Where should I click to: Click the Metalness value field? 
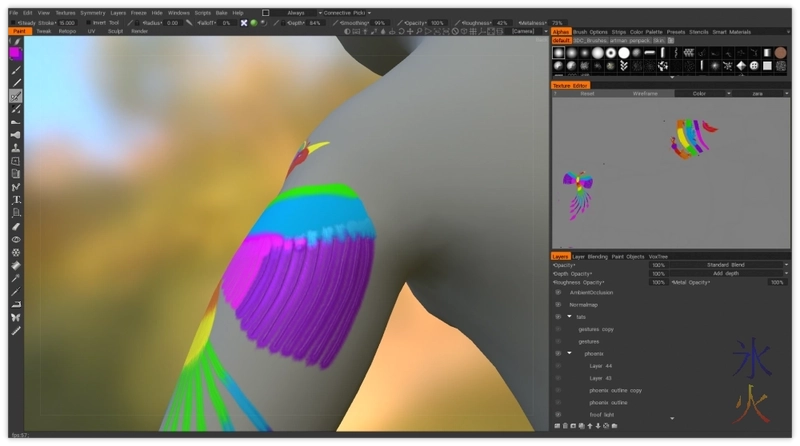[x=556, y=22]
